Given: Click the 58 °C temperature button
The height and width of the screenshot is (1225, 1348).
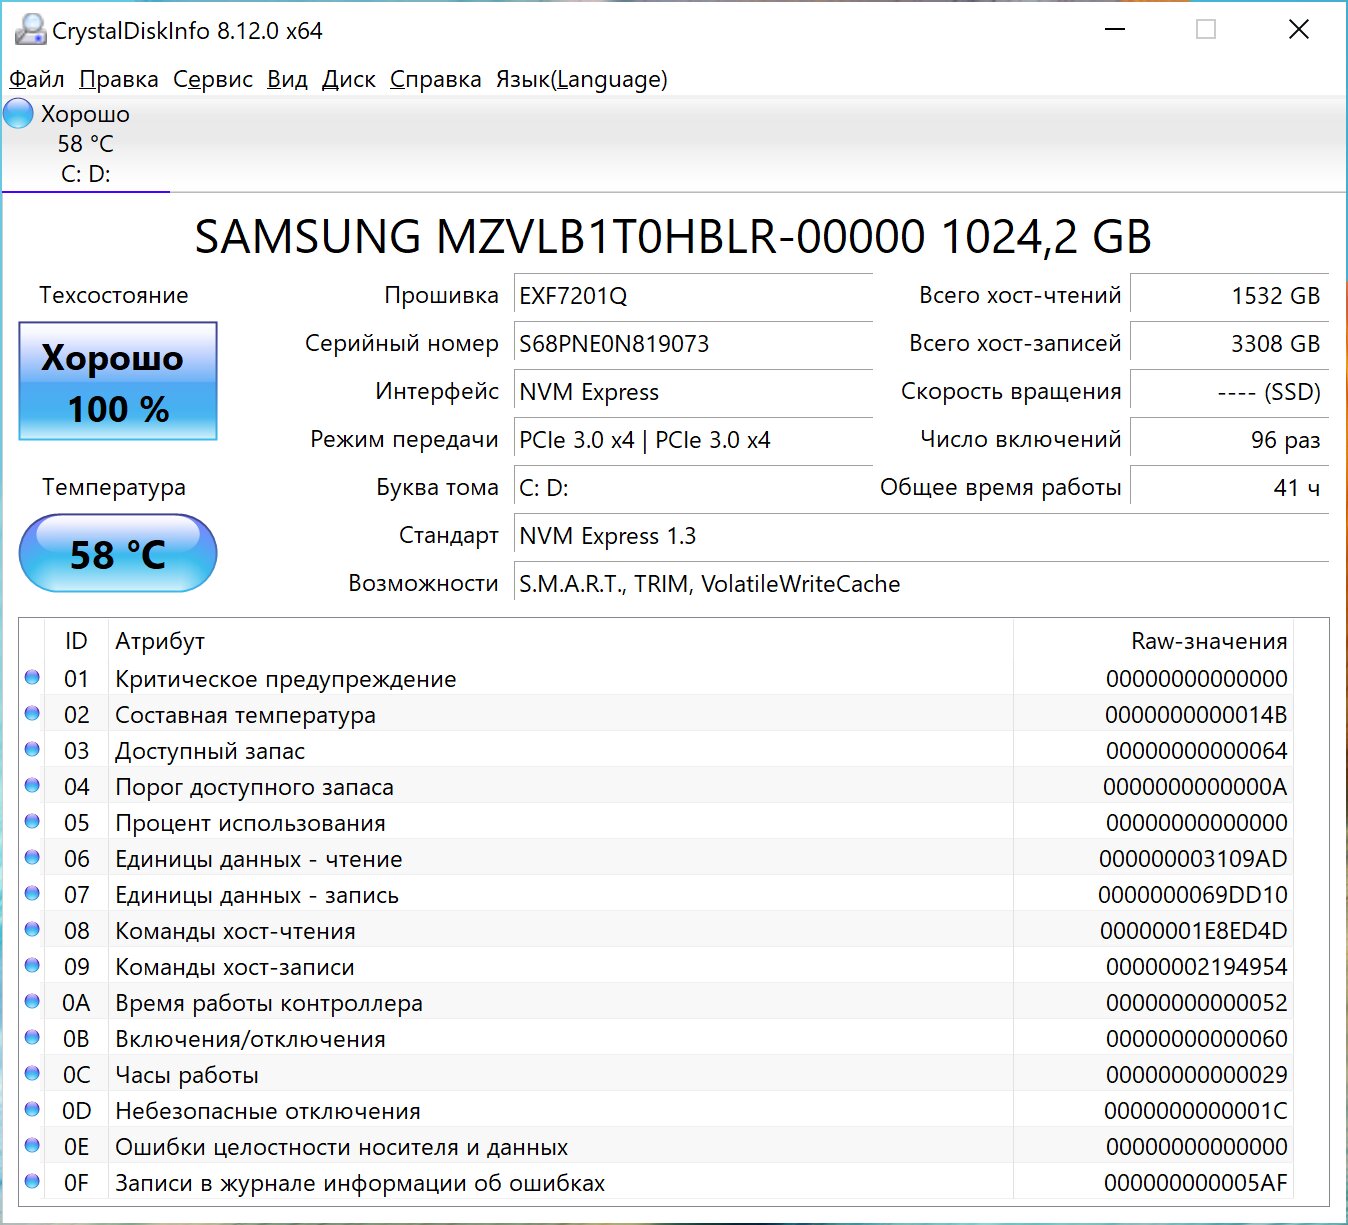Looking at the screenshot, I should pos(118,554).
